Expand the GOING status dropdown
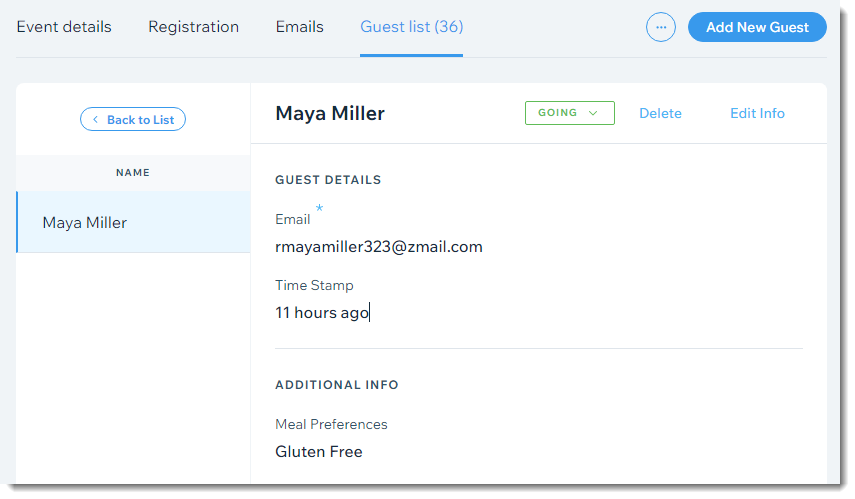855x499 pixels. coord(570,113)
